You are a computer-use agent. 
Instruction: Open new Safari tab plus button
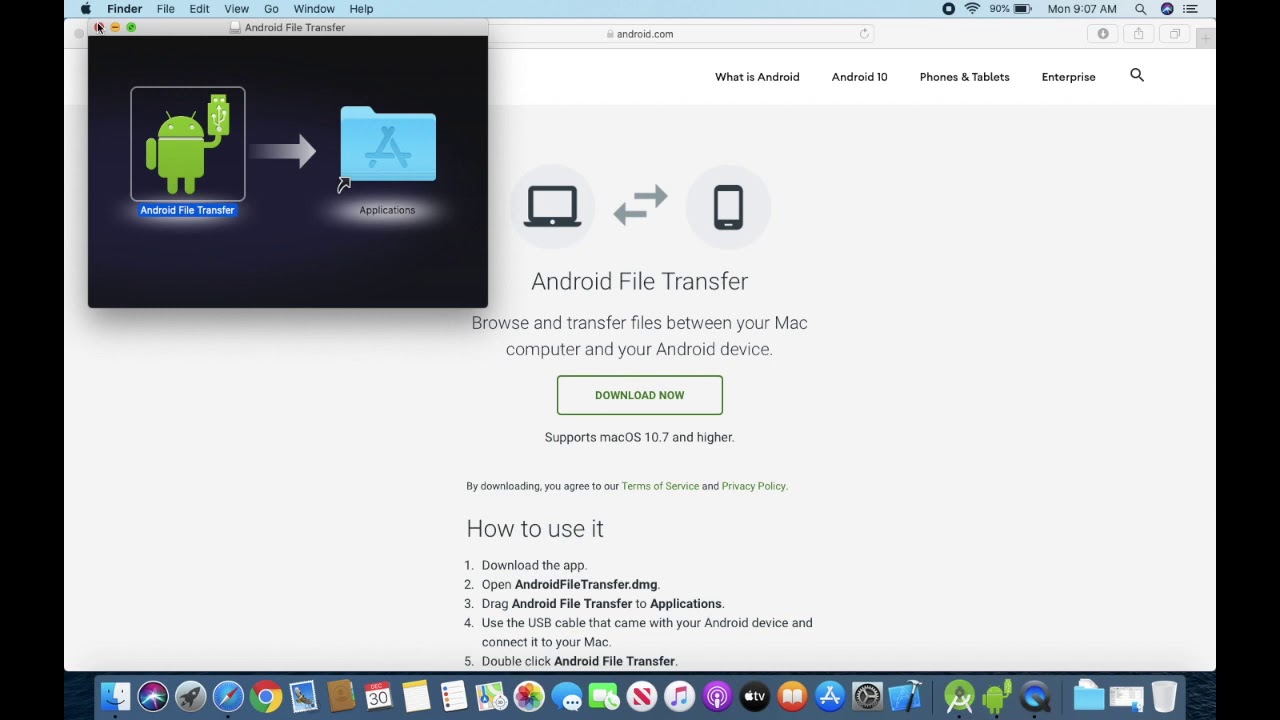(x=1206, y=38)
